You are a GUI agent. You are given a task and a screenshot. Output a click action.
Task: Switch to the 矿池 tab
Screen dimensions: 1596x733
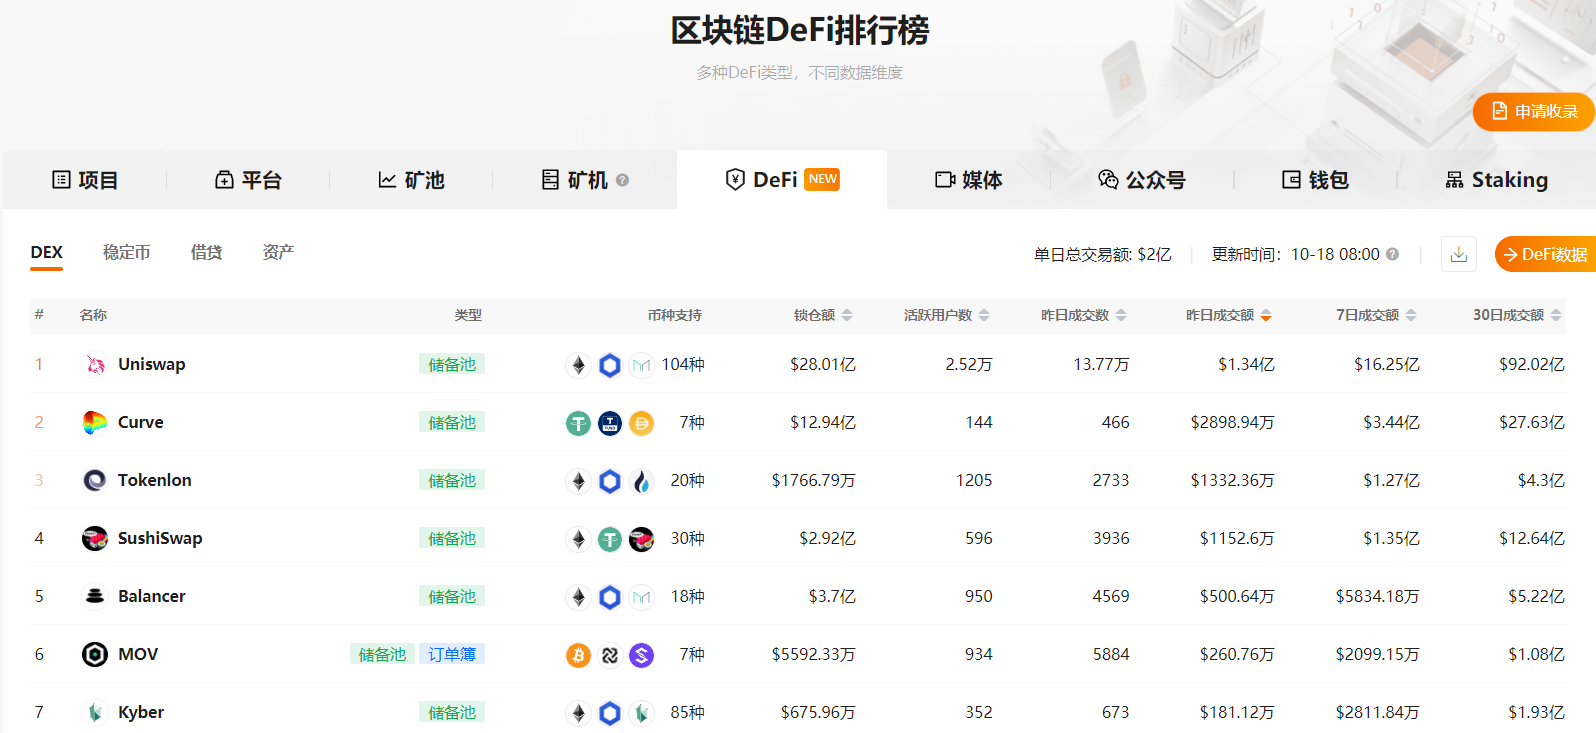[x=411, y=180]
